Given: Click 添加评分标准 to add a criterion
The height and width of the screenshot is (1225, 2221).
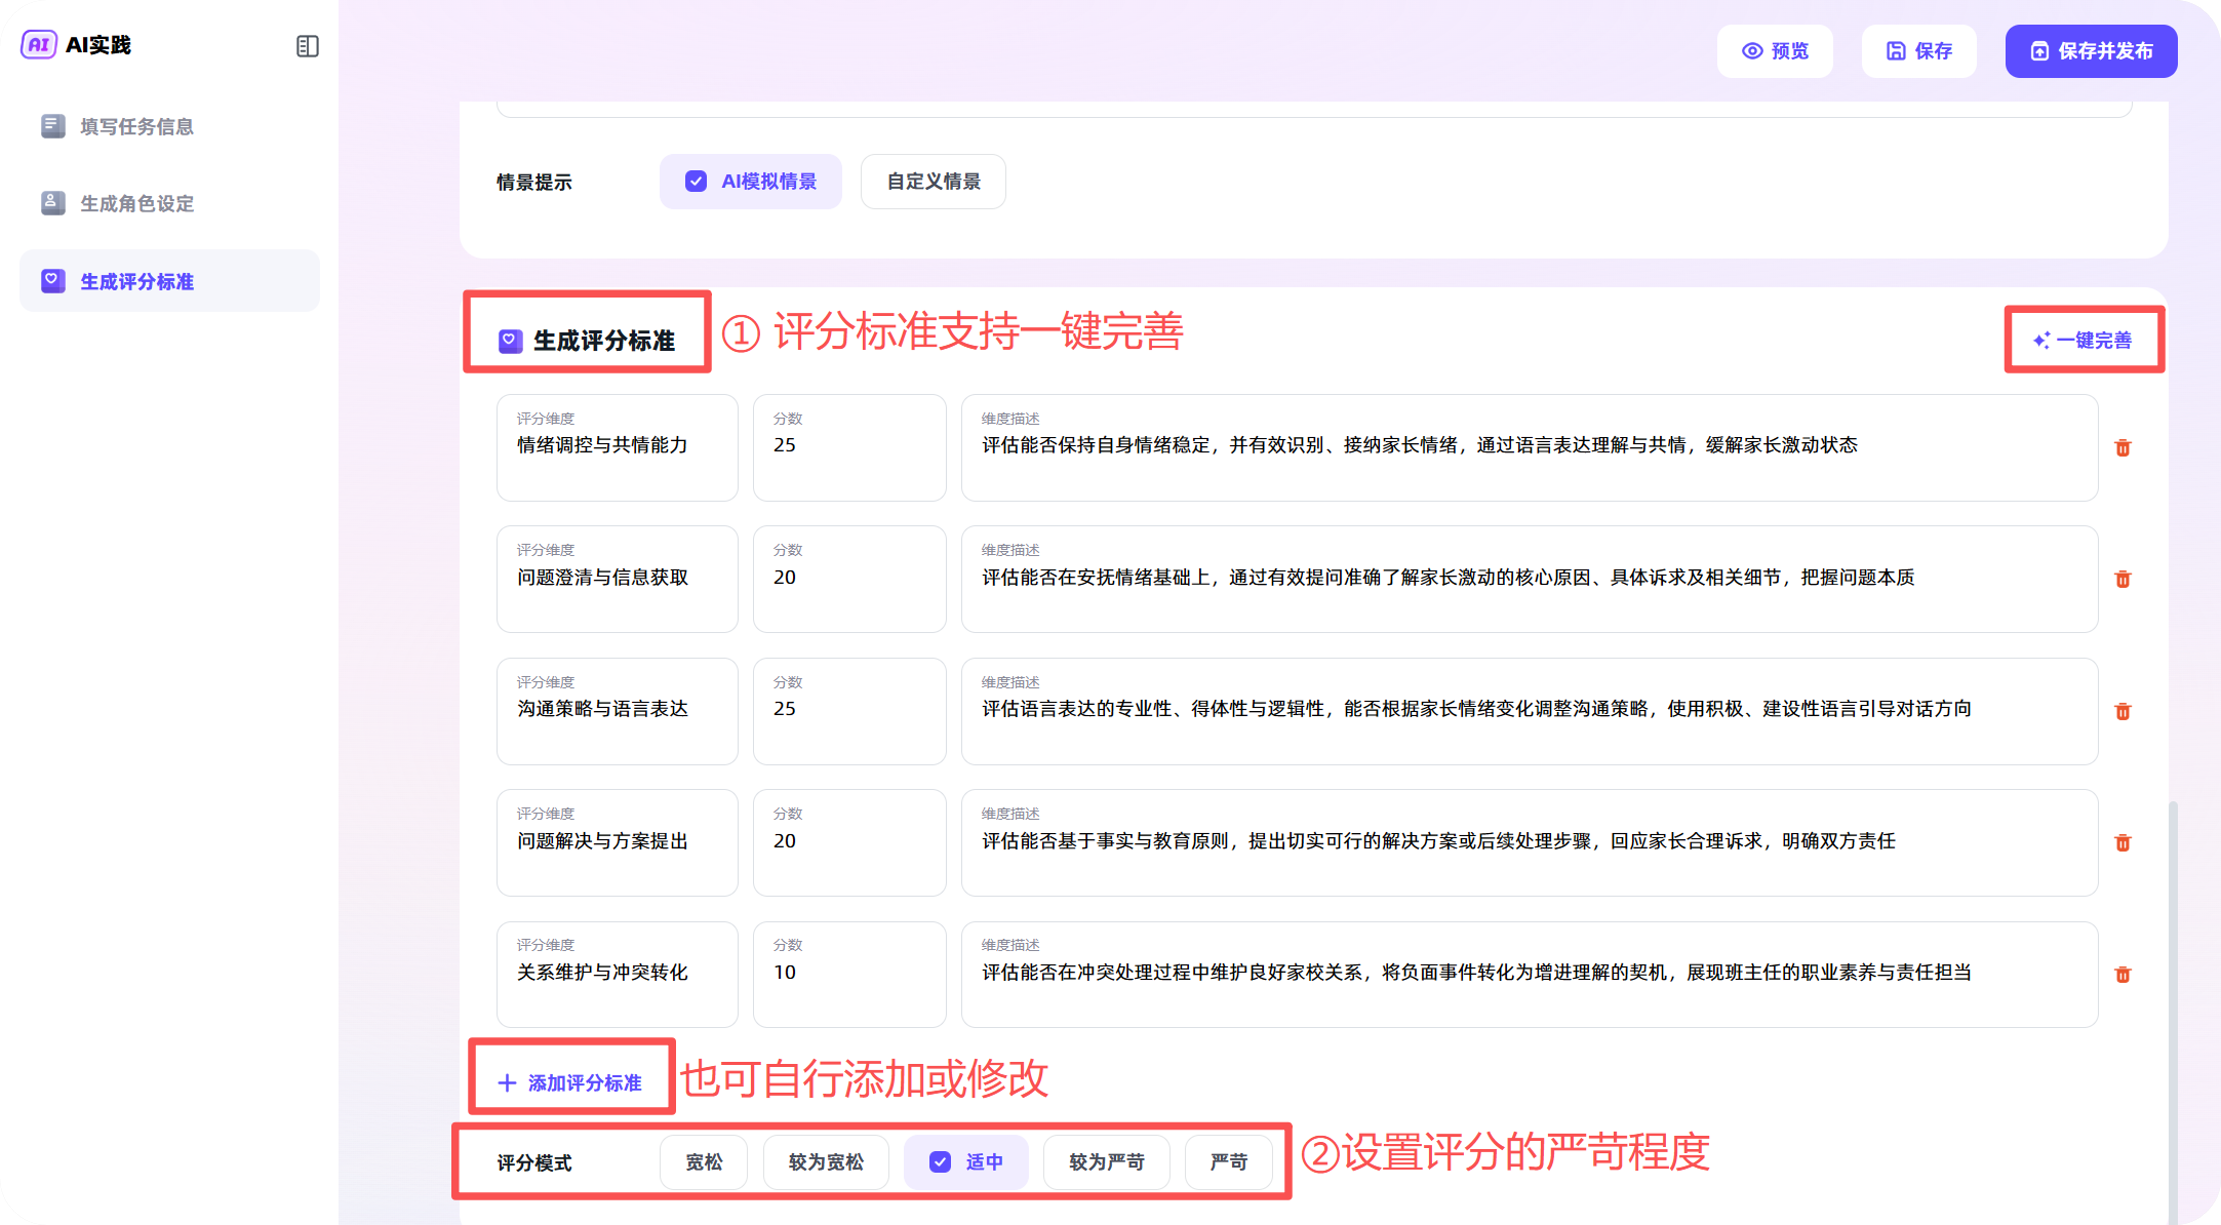Looking at the screenshot, I should click(570, 1082).
